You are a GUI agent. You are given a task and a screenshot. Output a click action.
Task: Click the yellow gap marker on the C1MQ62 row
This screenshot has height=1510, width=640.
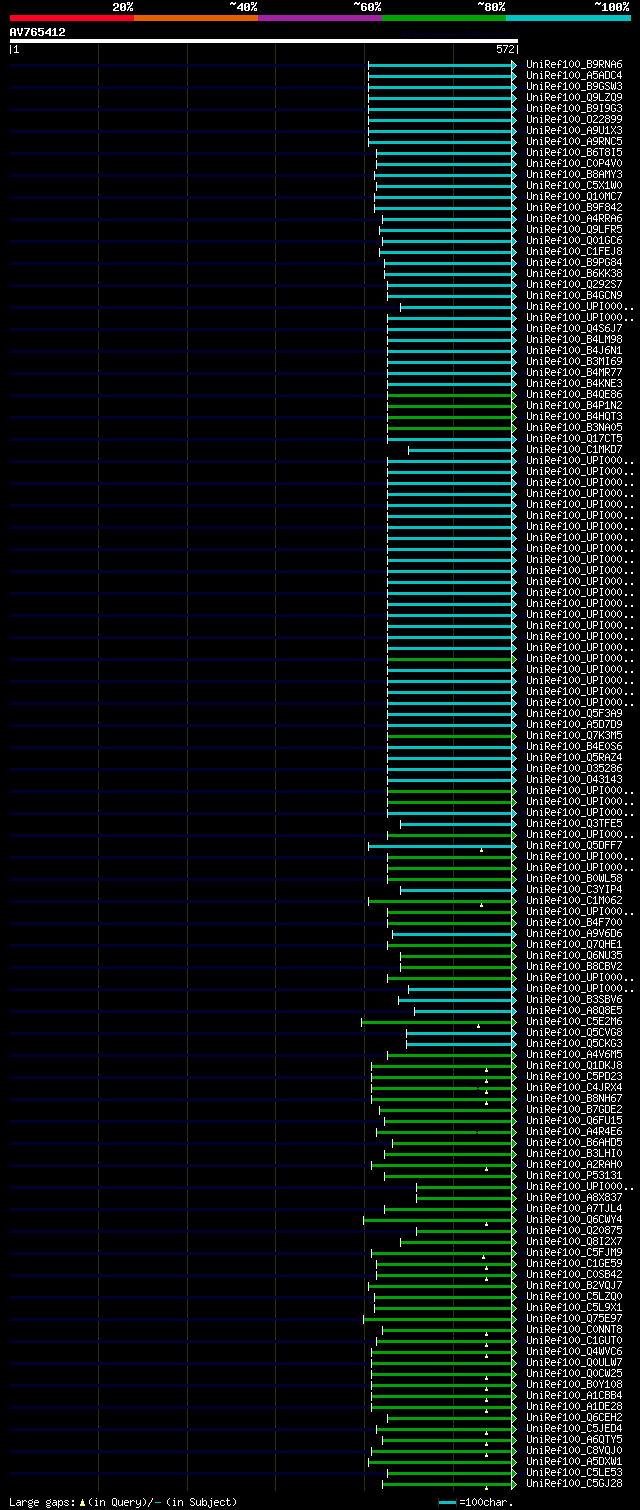481,905
